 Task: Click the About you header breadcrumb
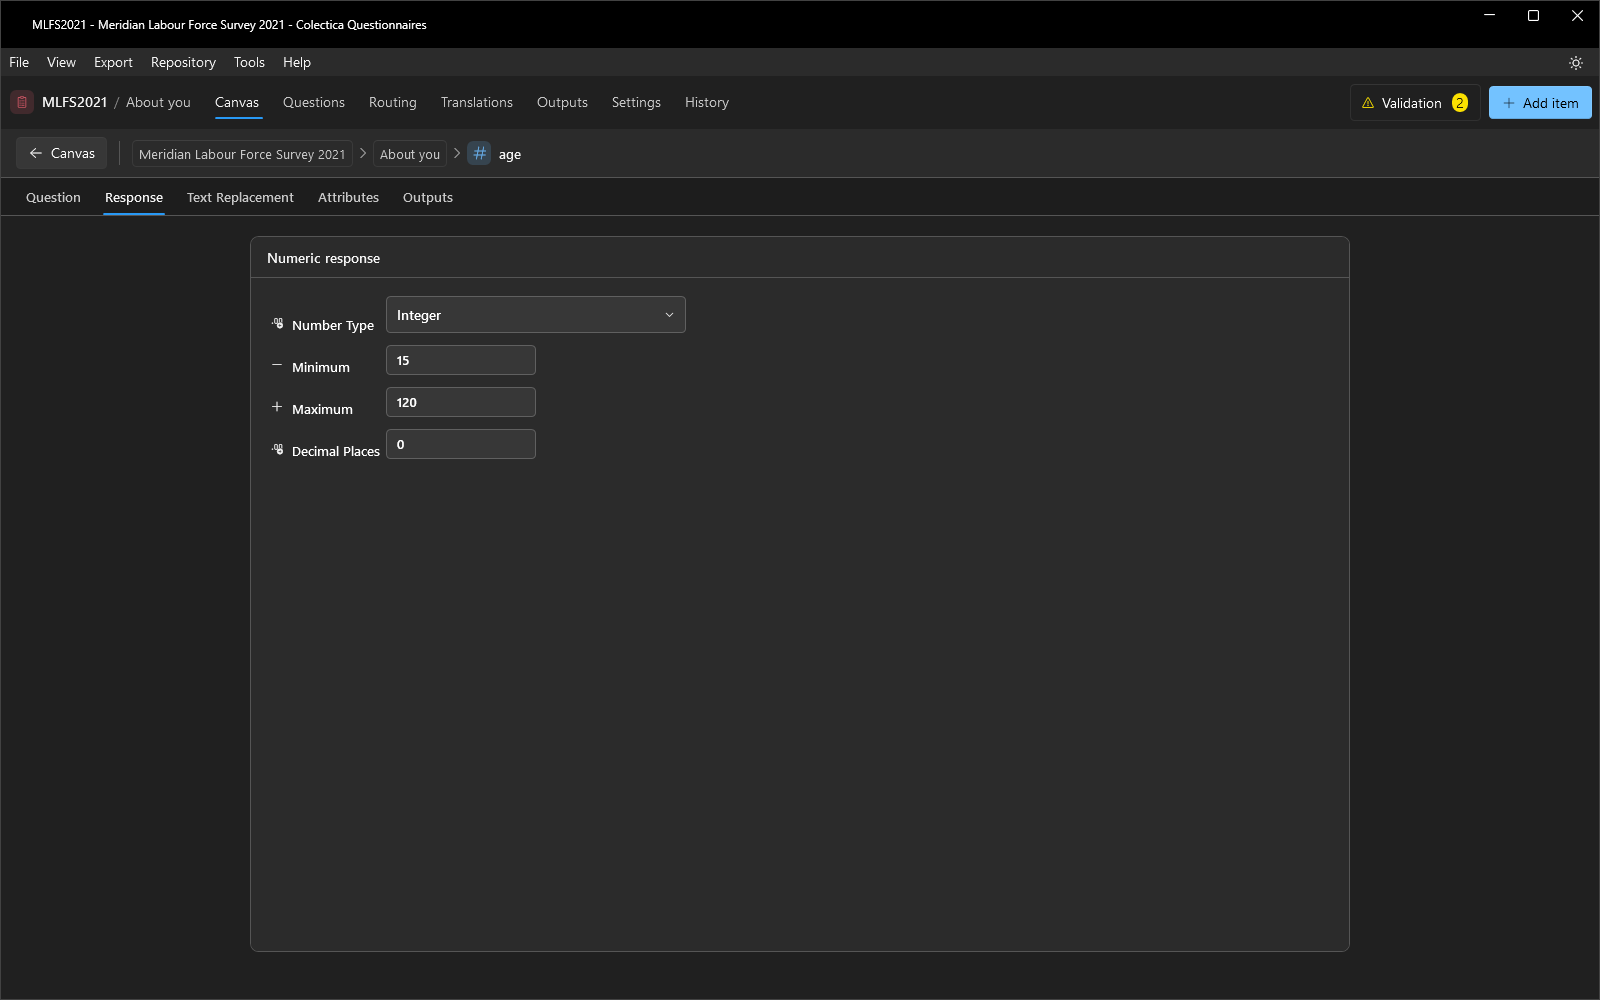pyautogui.click(x=158, y=102)
